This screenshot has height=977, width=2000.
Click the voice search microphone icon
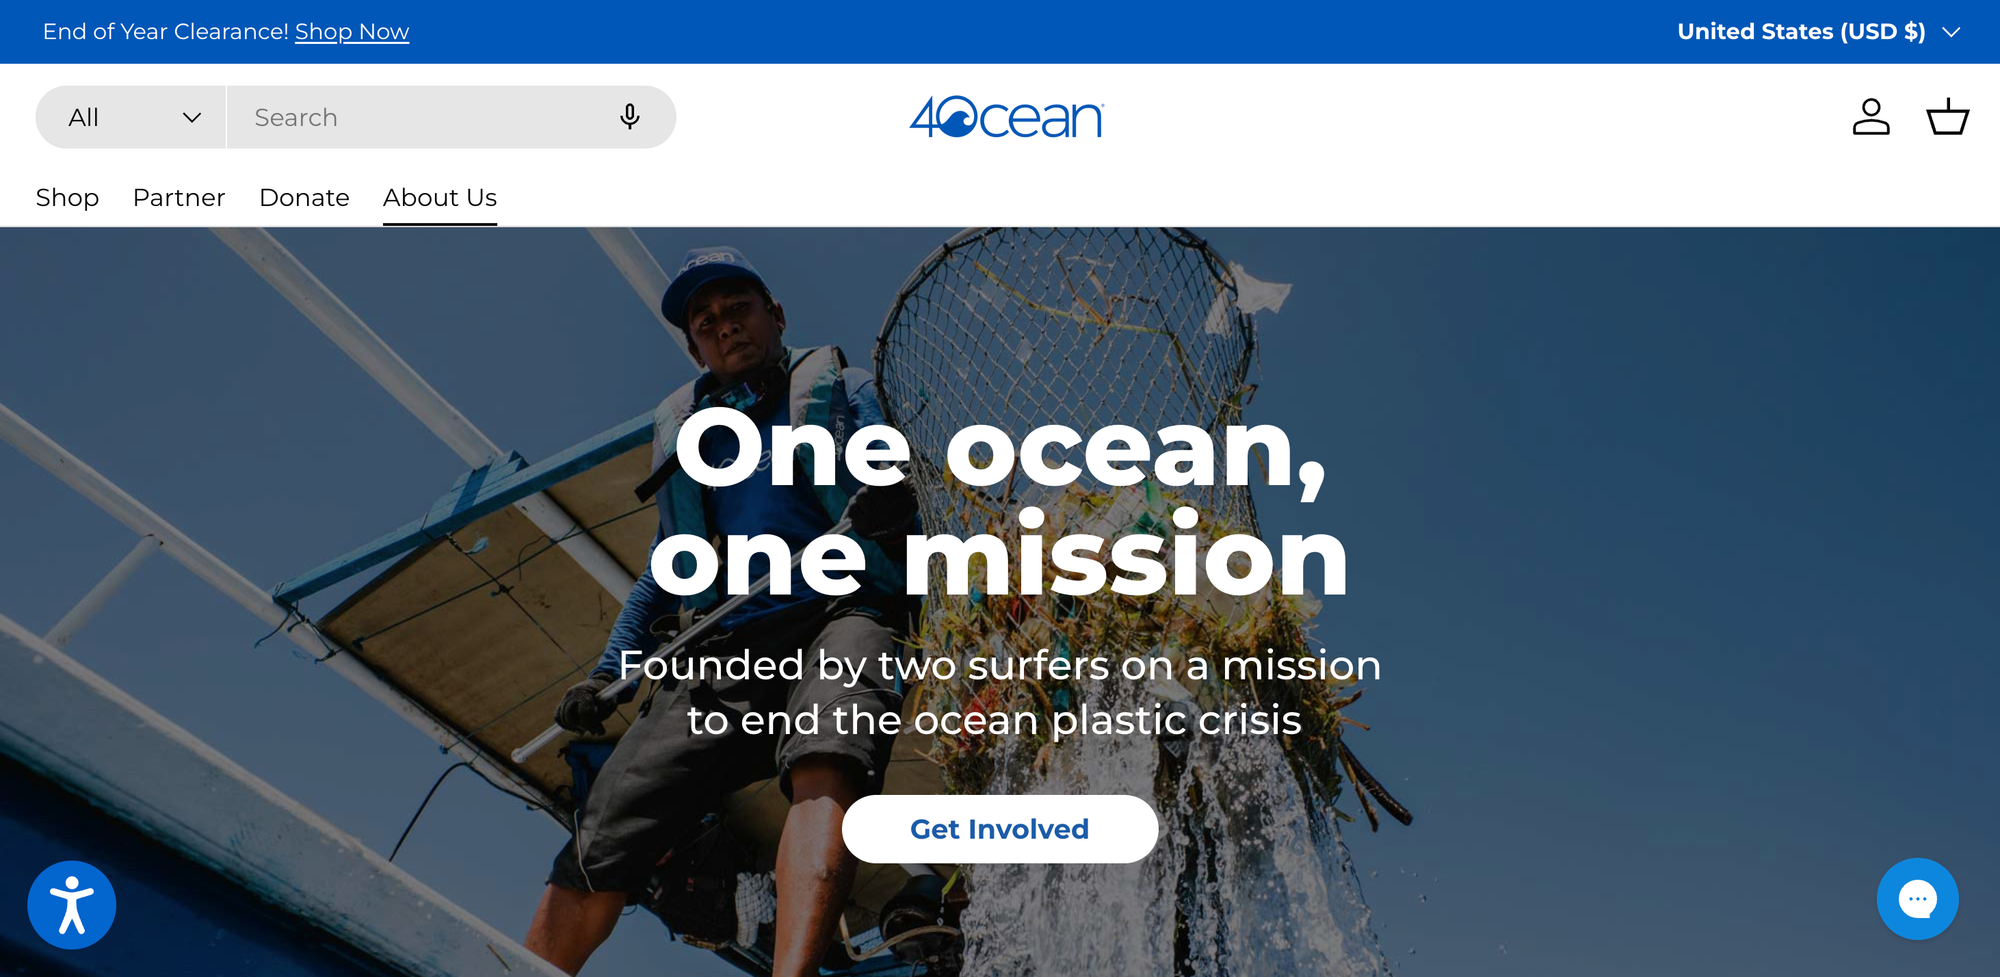click(x=629, y=117)
